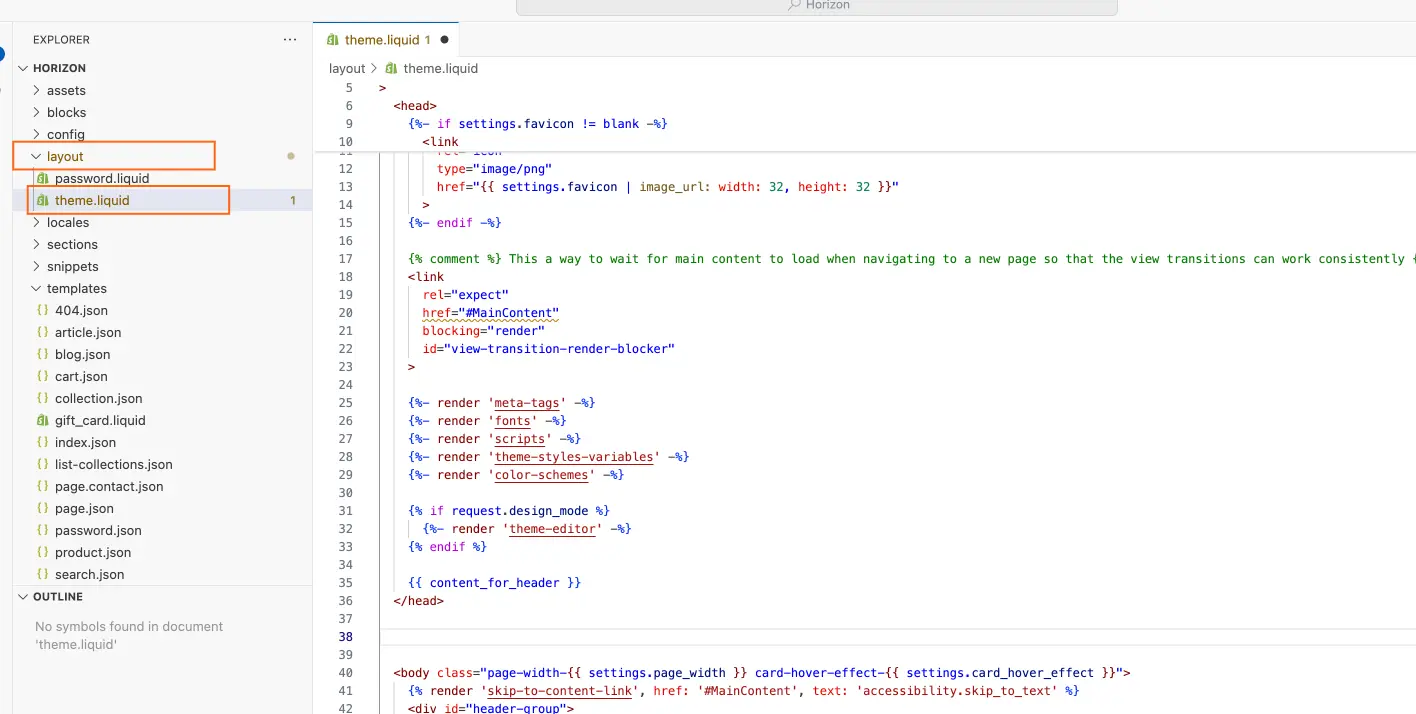Click the 'skip-to-content-link' render text
This screenshot has width=1416, height=714.
click(x=560, y=691)
